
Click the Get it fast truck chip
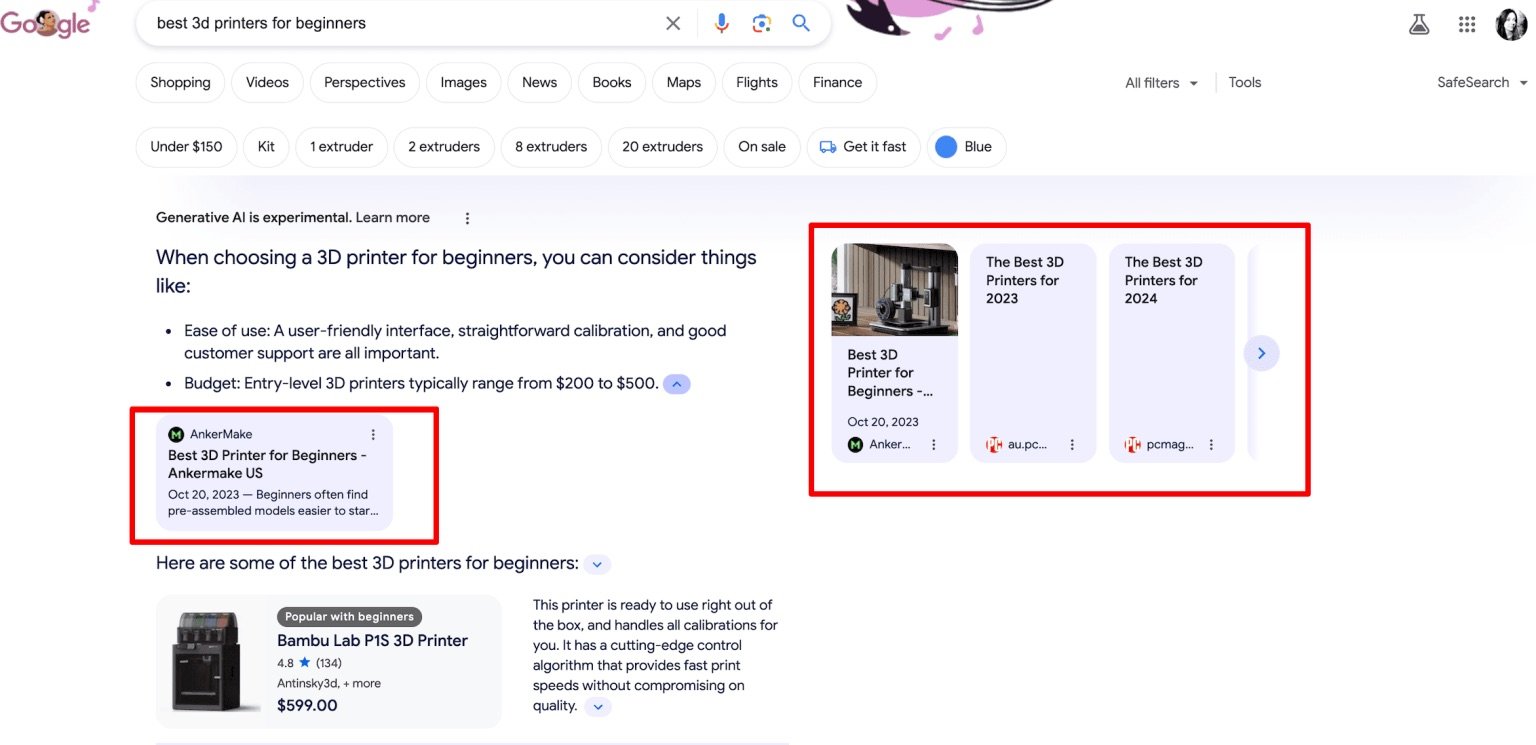[x=864, y=147]
